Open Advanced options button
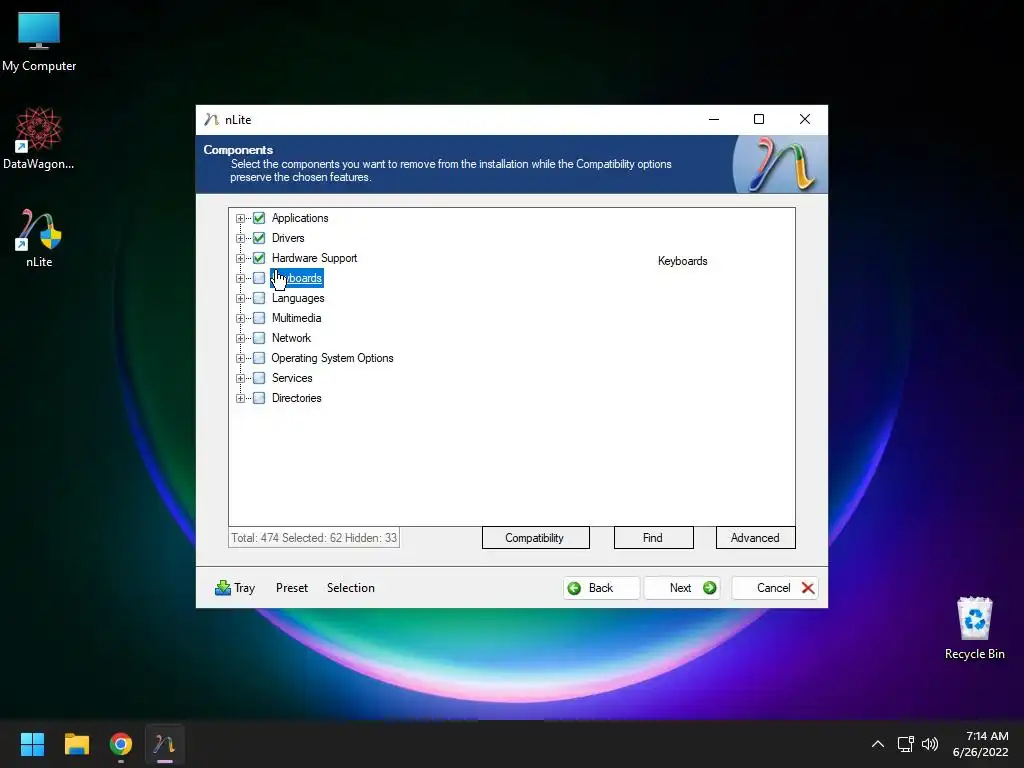 coord(756,538)
